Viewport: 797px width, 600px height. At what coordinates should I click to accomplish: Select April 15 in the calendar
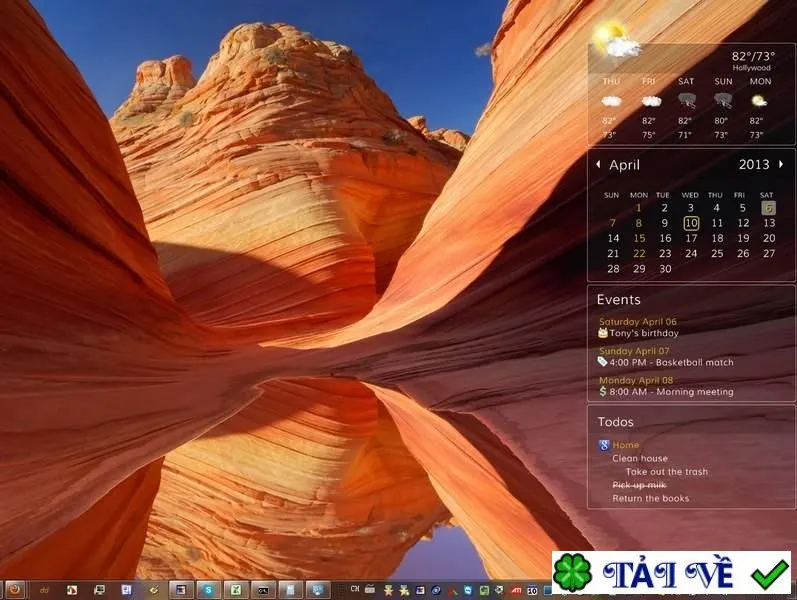coord(639,238)
